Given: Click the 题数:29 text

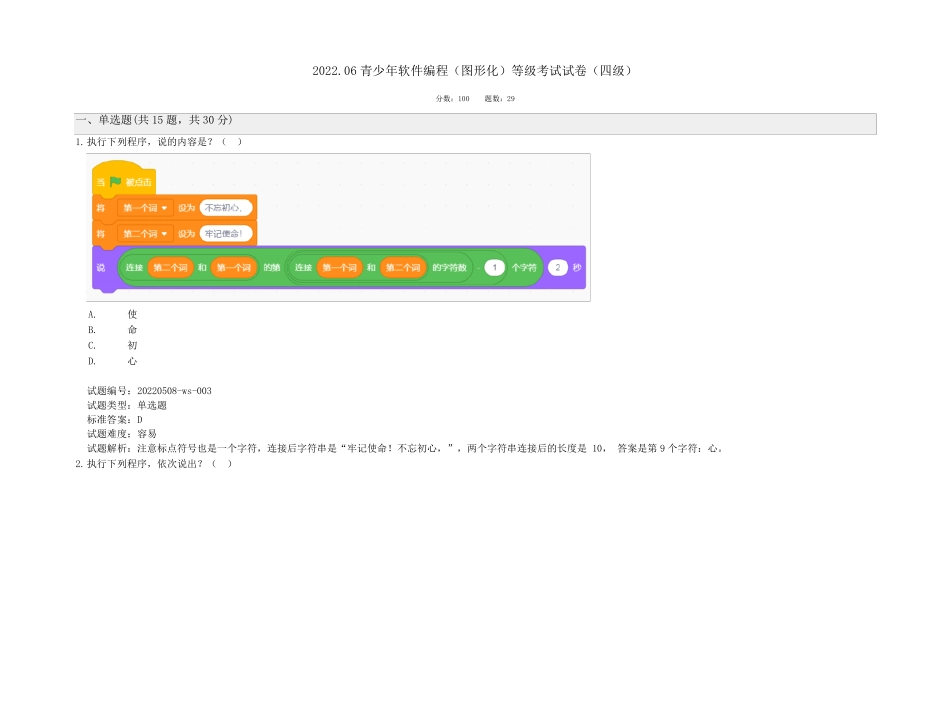Looking at the screenshot, I should [500, 99].
